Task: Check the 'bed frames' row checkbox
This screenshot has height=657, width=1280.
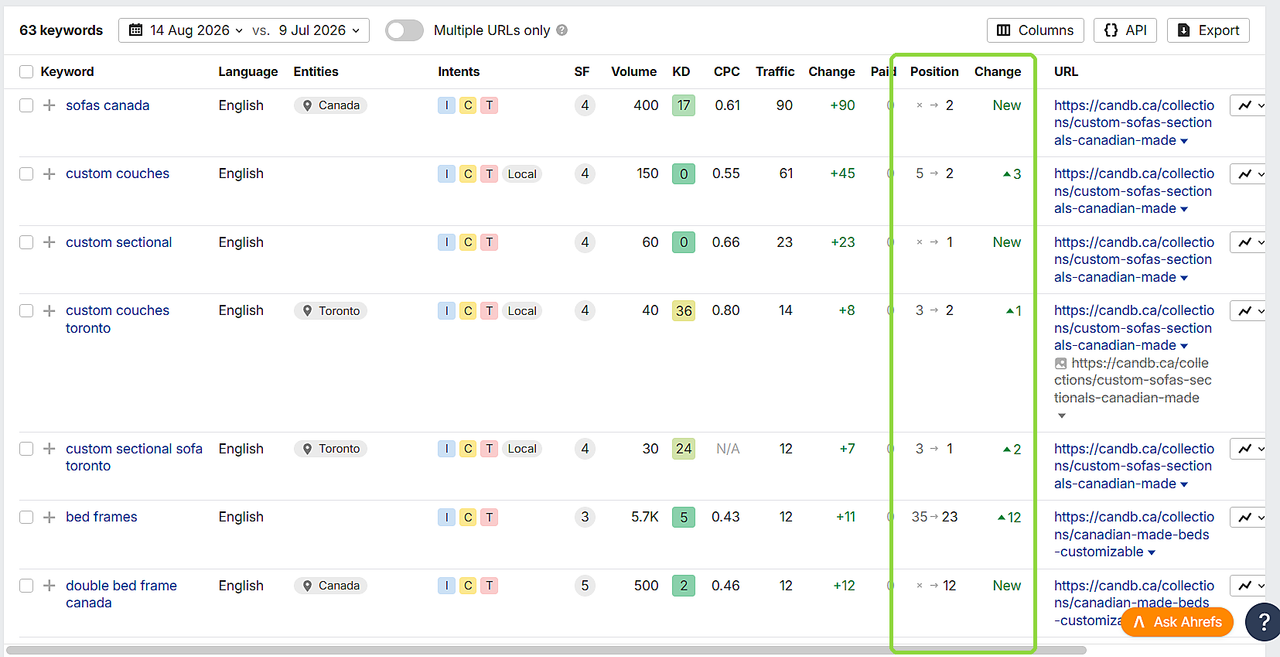Action: (x=26, y=517)
